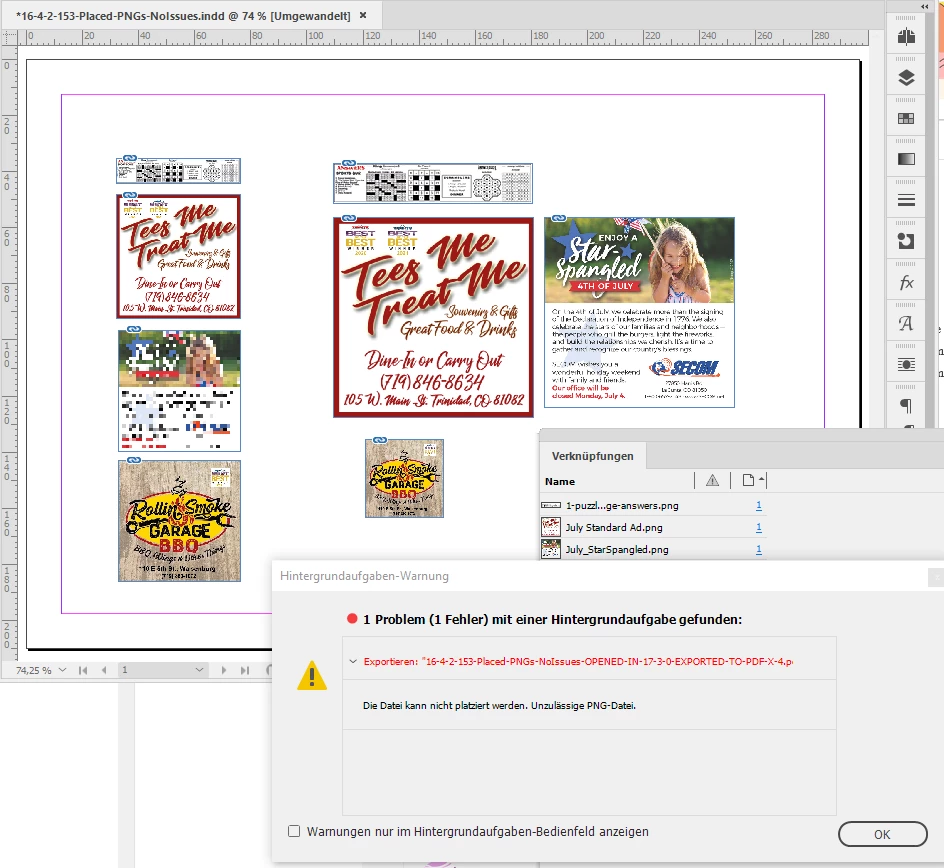Go to next page arrow
The image size is (944, 868).
click(x=224, y=670)
